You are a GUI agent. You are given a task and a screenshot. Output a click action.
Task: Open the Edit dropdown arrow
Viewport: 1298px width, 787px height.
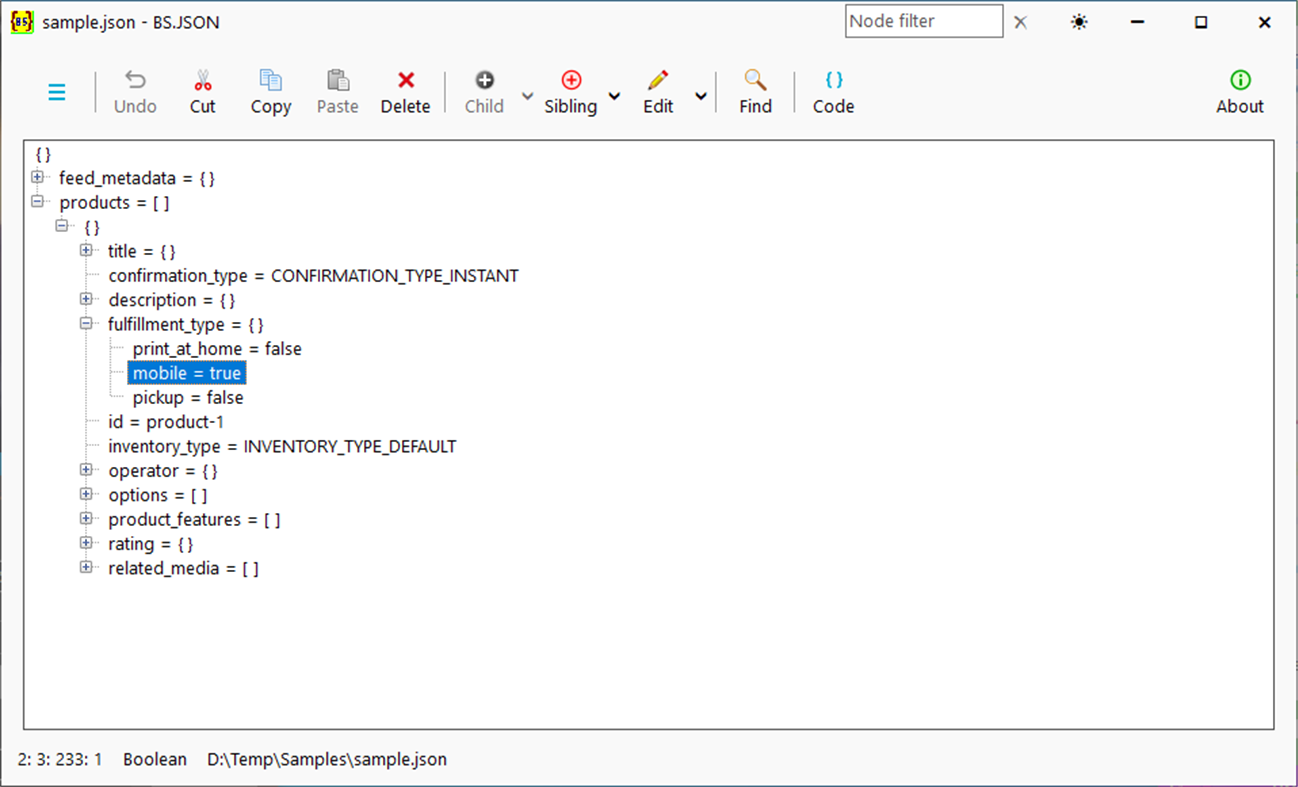click(701, 96)
